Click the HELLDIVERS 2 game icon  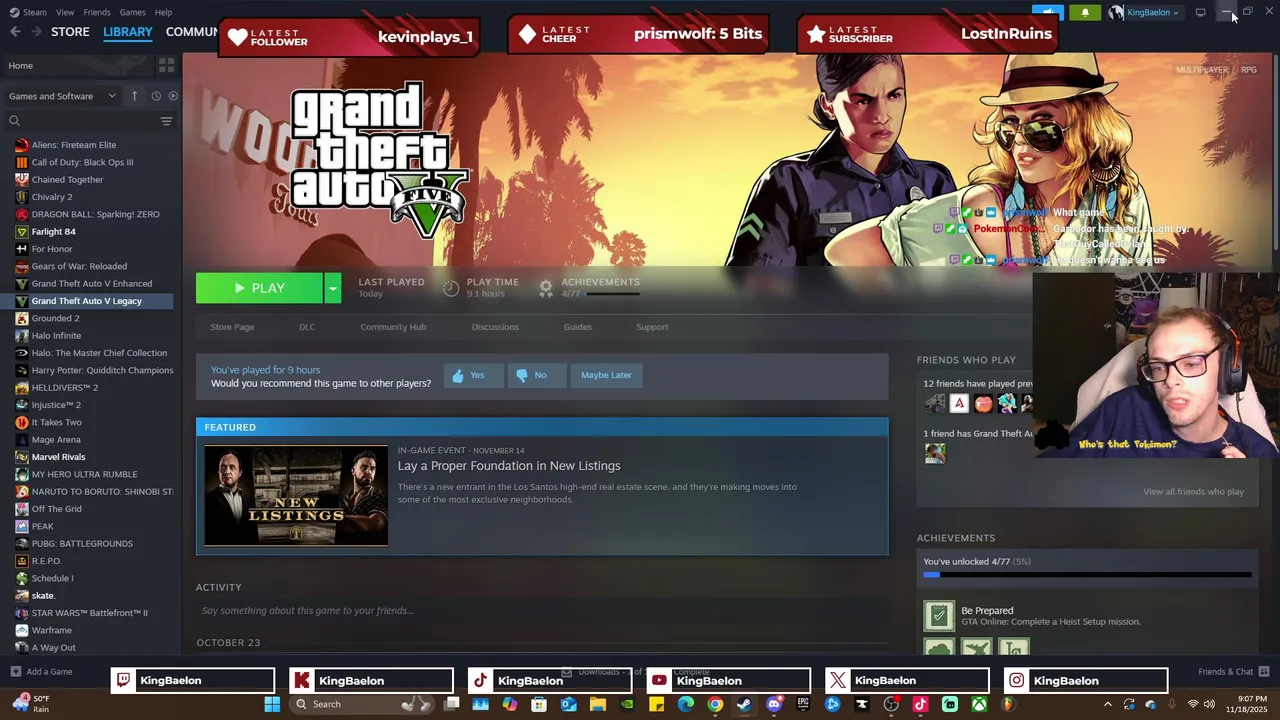22,388
